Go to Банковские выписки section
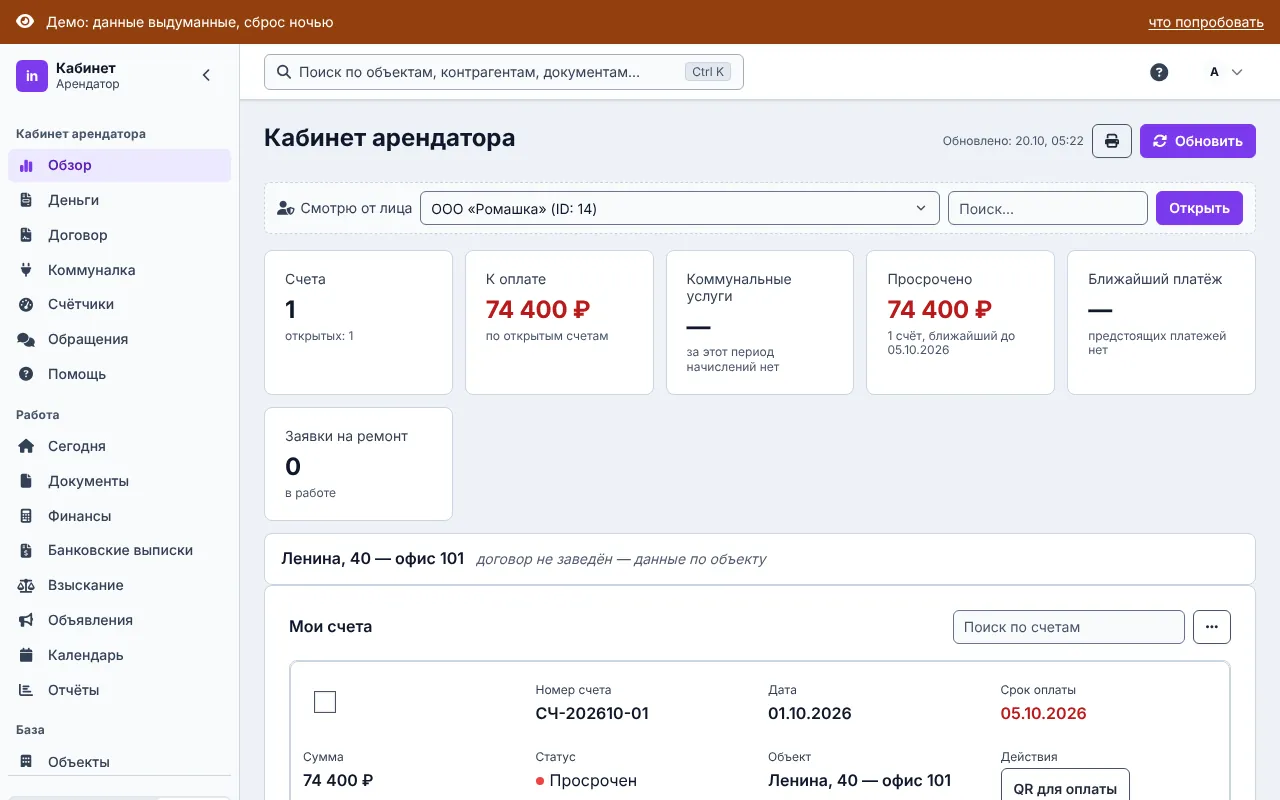1280x800 pixels. tap(119, 550)
